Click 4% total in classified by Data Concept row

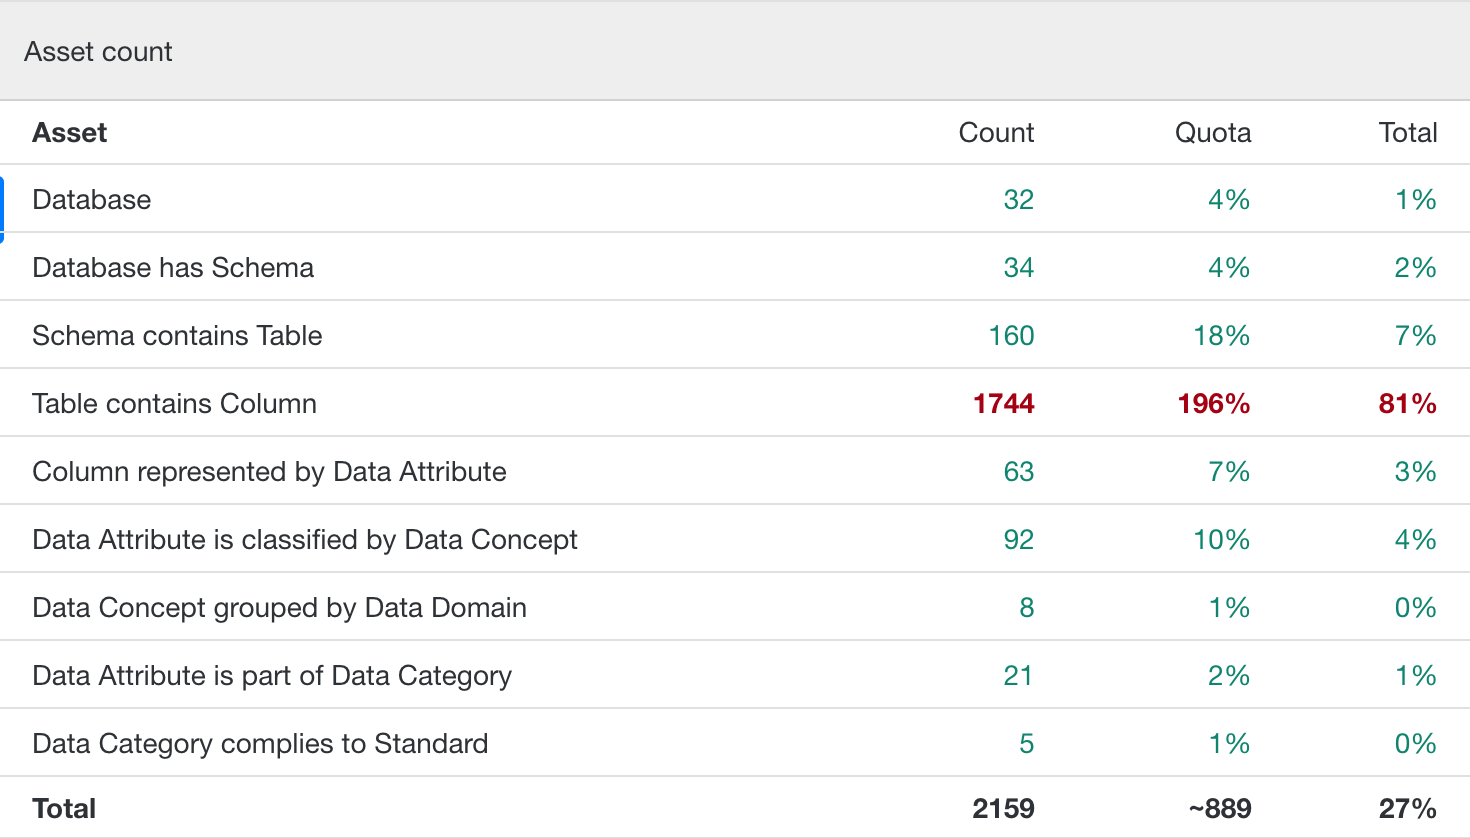[1416, 540]
